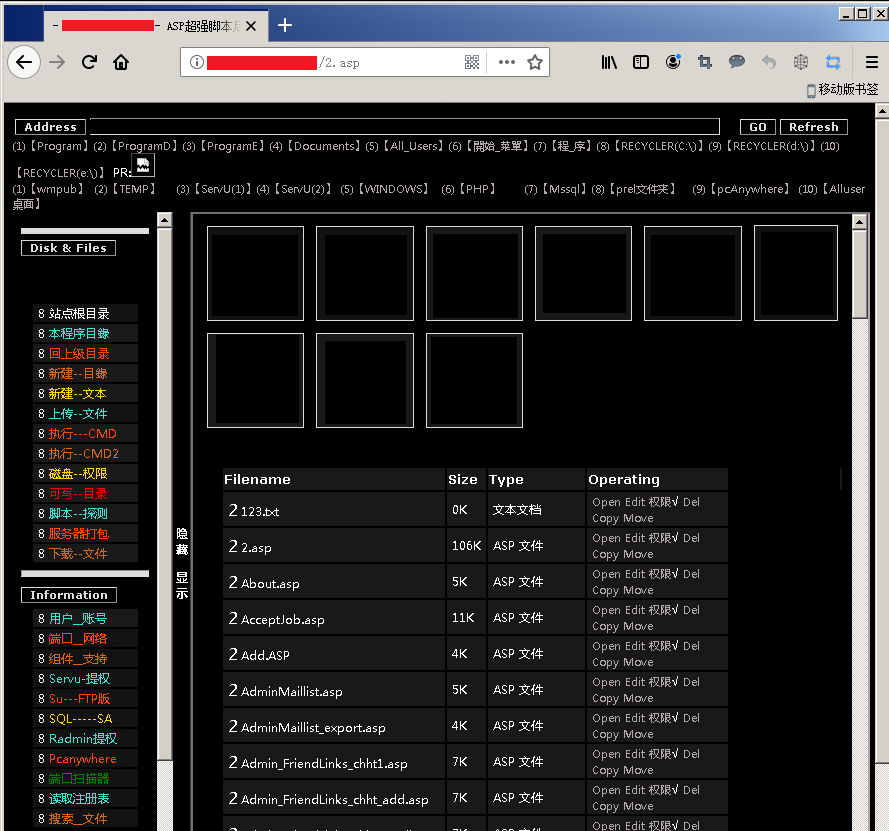Select Servu-提权 in the Information menu

point(79,679)
